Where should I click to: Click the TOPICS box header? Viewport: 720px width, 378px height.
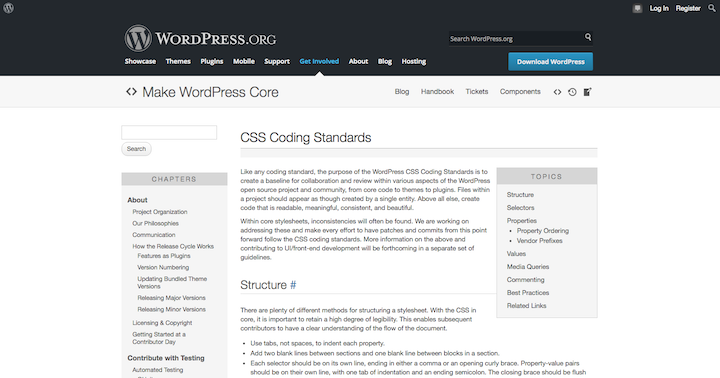(546, 176)
